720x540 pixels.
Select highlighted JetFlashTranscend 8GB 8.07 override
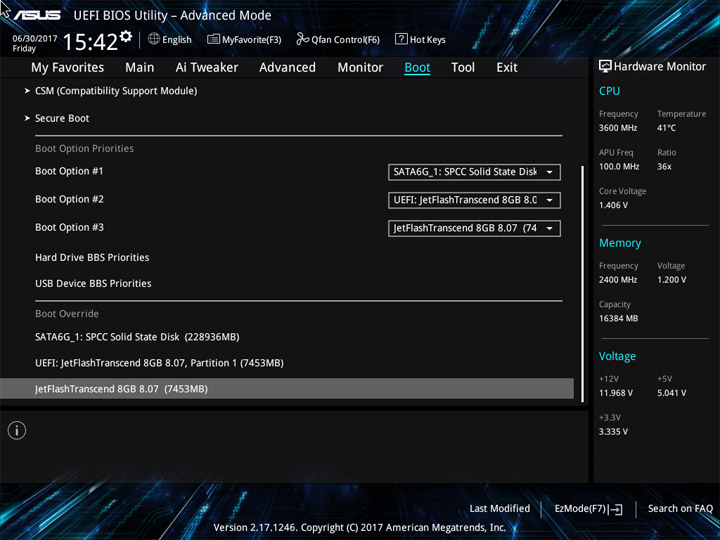(287, 388)
